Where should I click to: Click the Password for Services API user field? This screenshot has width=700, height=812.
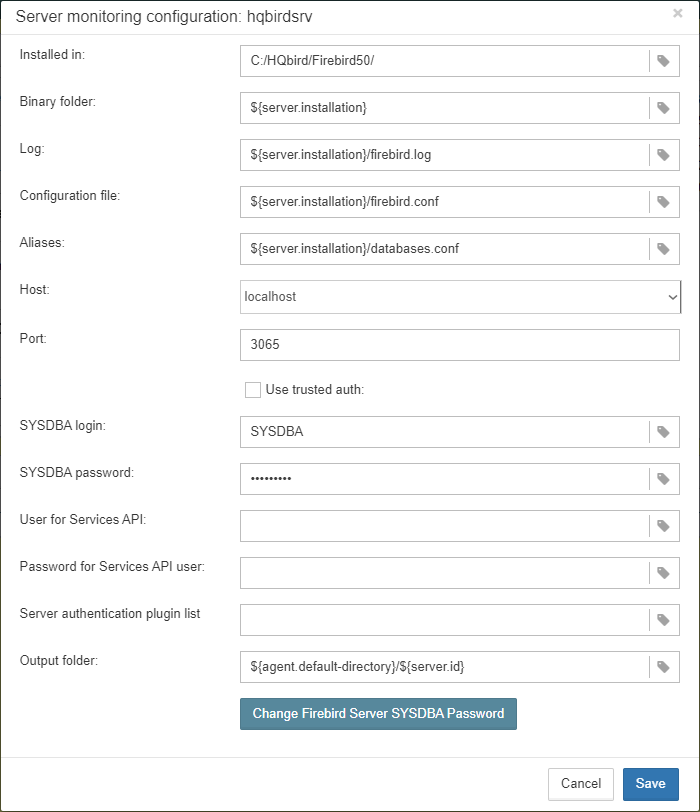pyautogui.click(x=444, y=573)
